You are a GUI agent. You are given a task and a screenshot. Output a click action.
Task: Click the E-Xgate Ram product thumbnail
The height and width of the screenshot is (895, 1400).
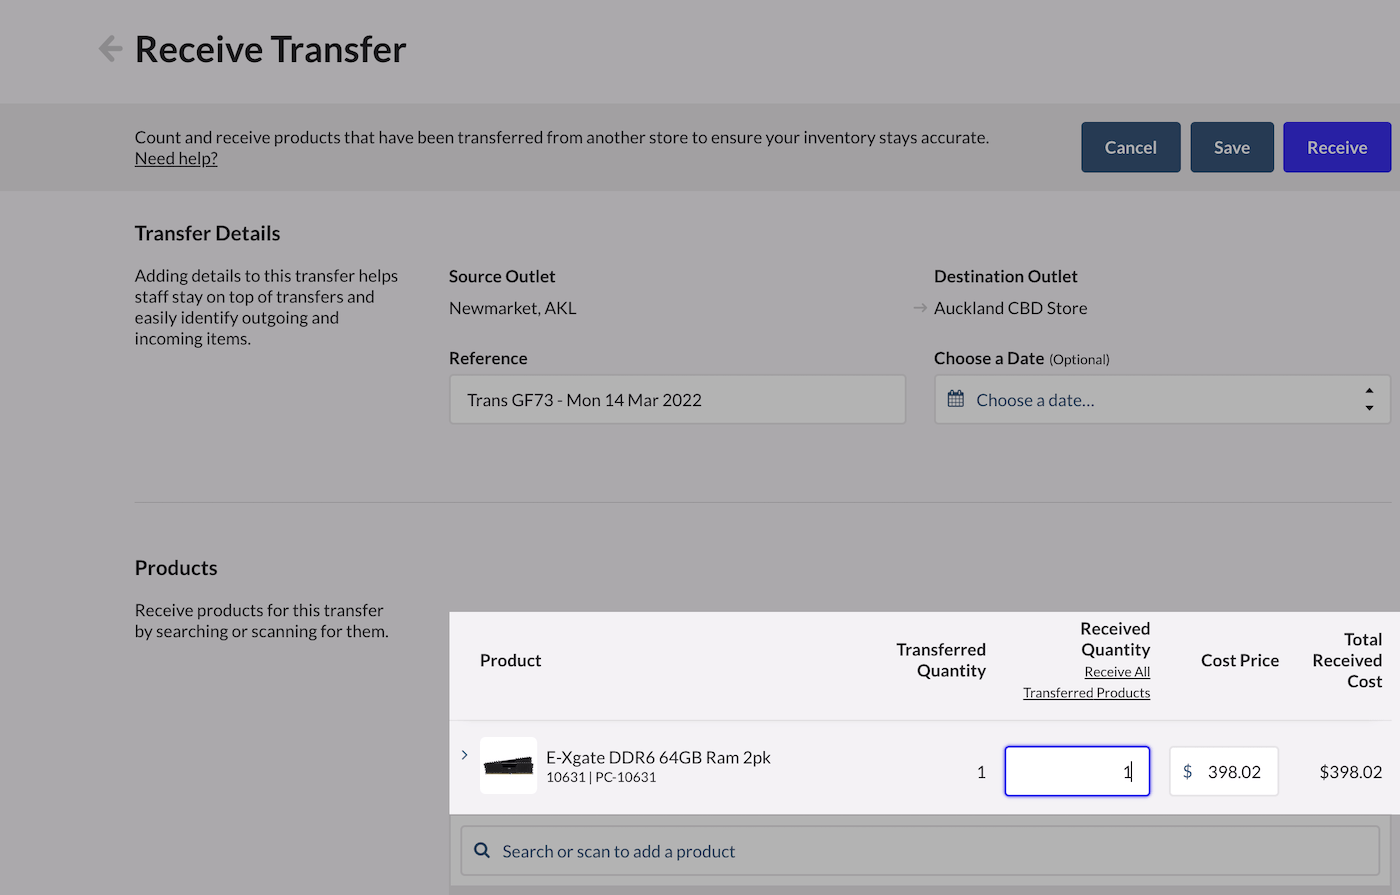508,766
